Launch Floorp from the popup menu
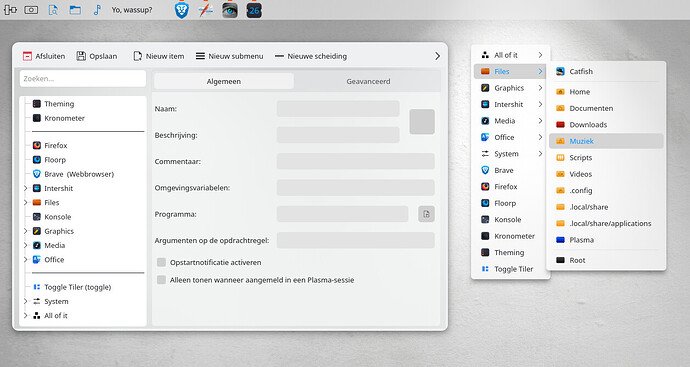This screenshot has height=367, width=690. click(510, 203)
